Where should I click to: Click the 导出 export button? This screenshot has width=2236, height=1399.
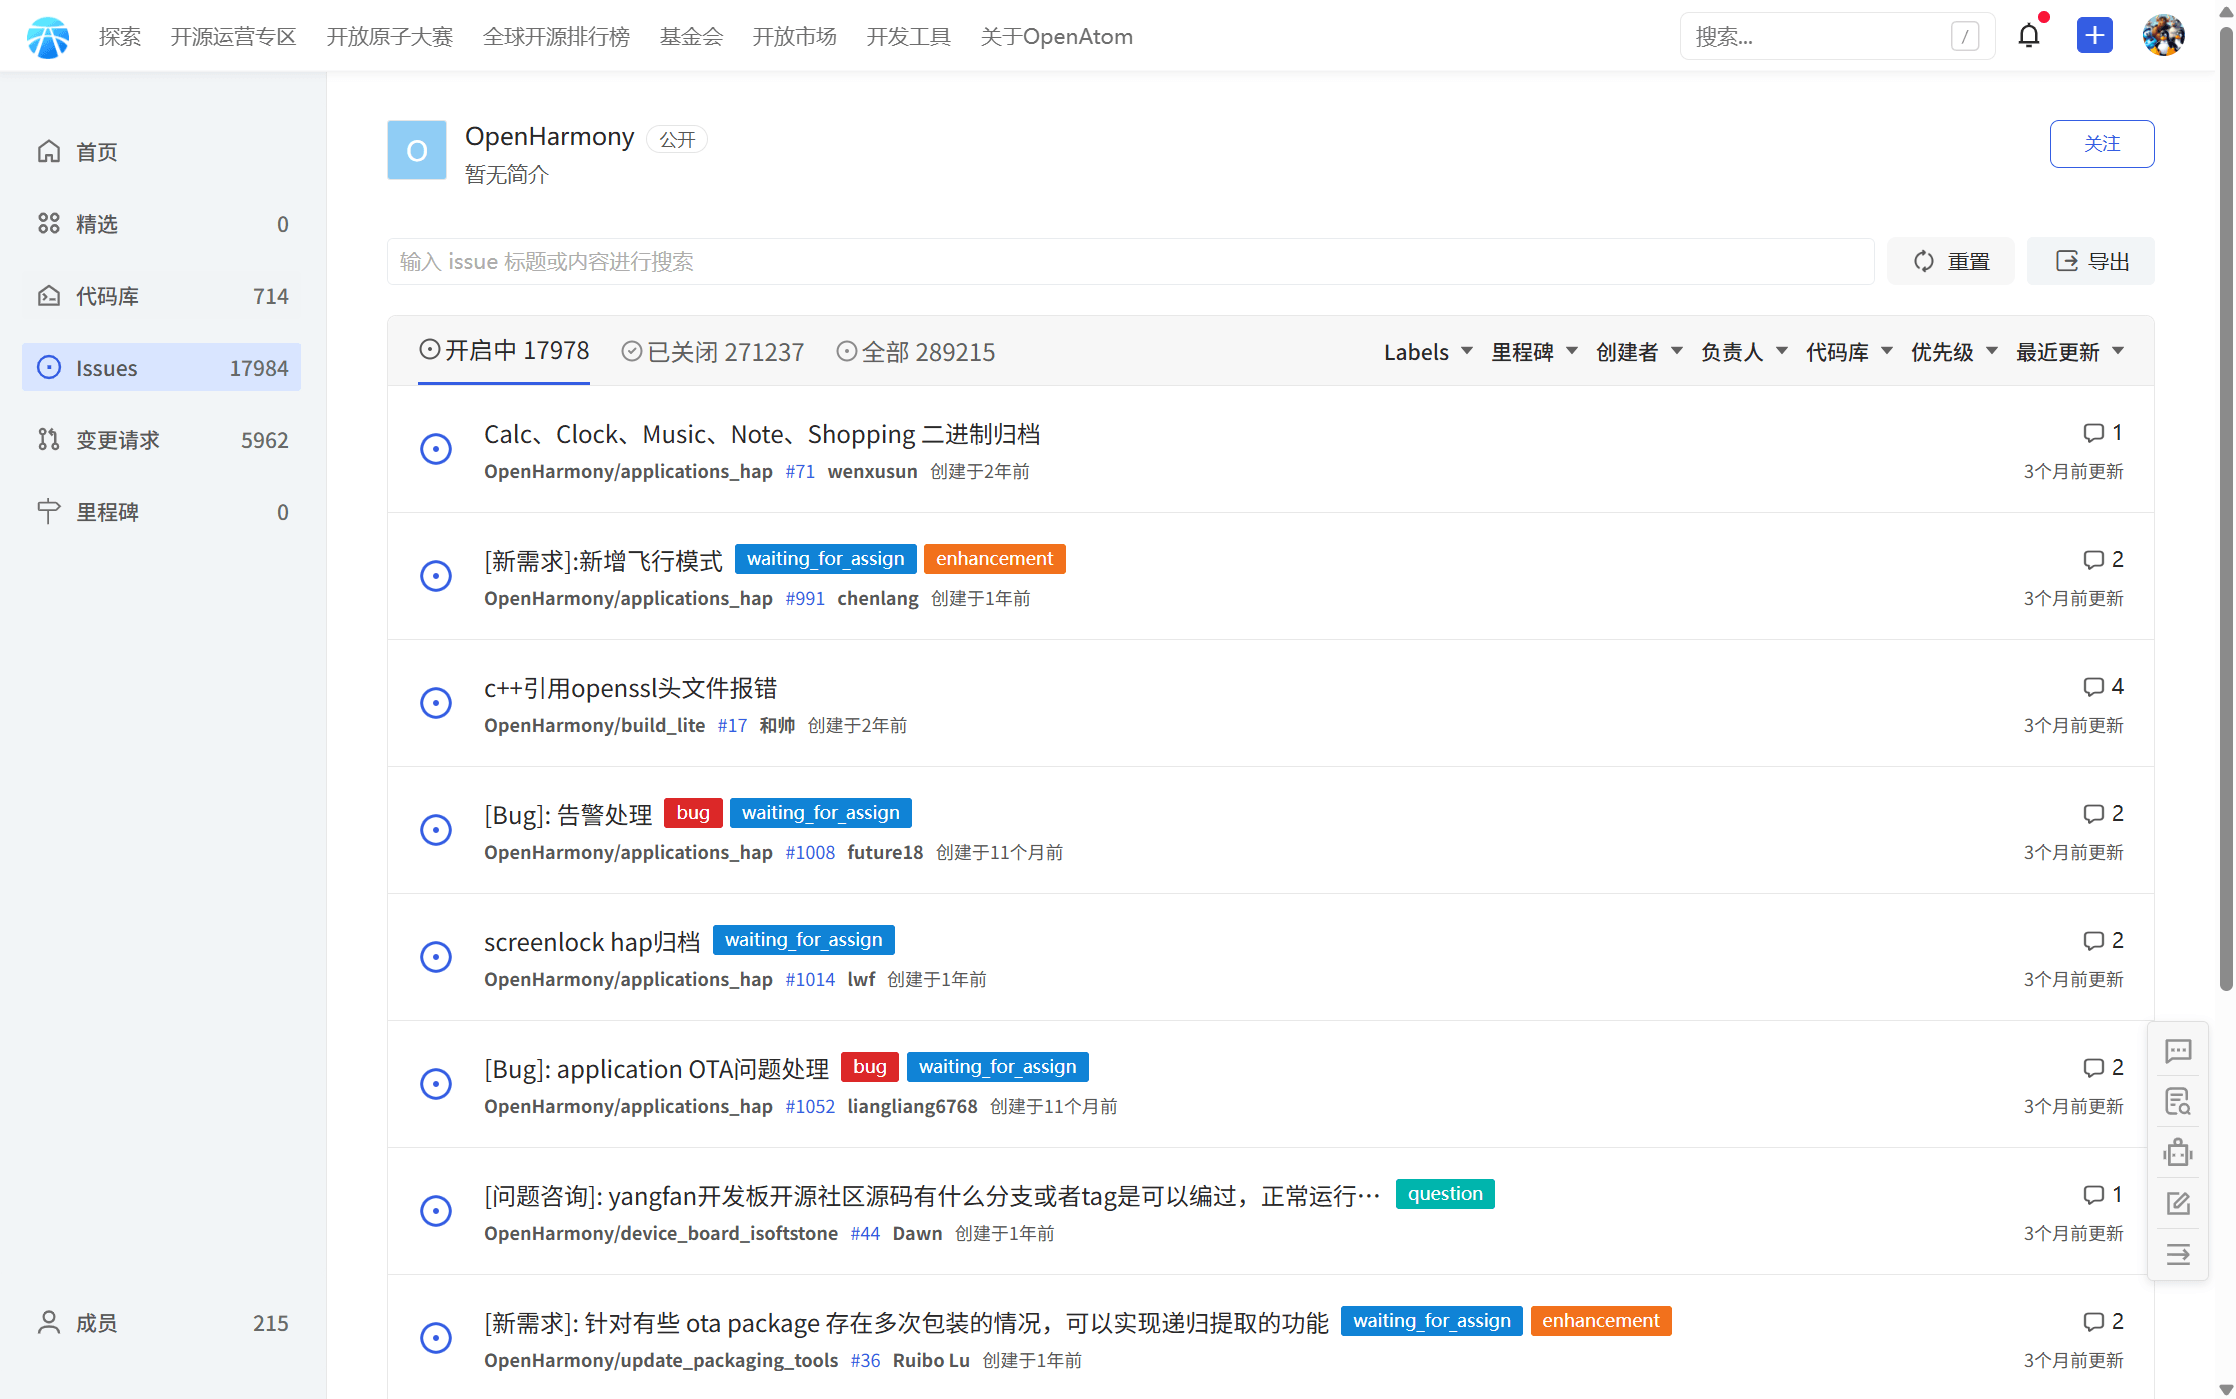pyautogui.click(x=2091, y=261)
